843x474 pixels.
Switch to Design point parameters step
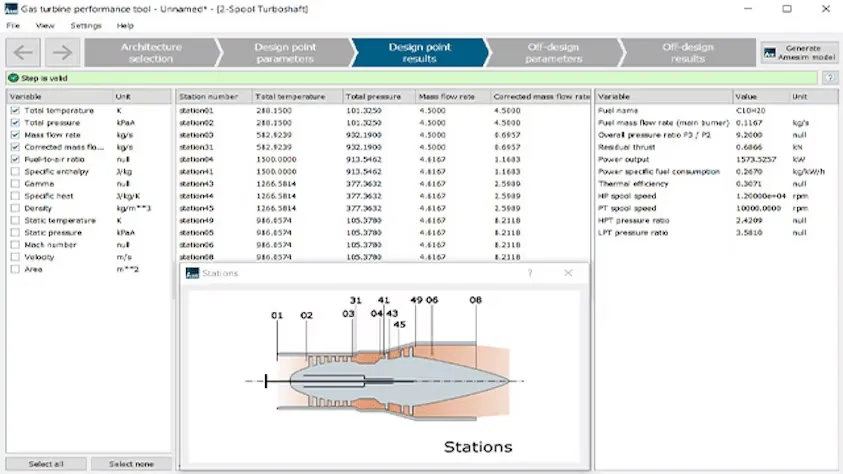(x=284, y=53)
